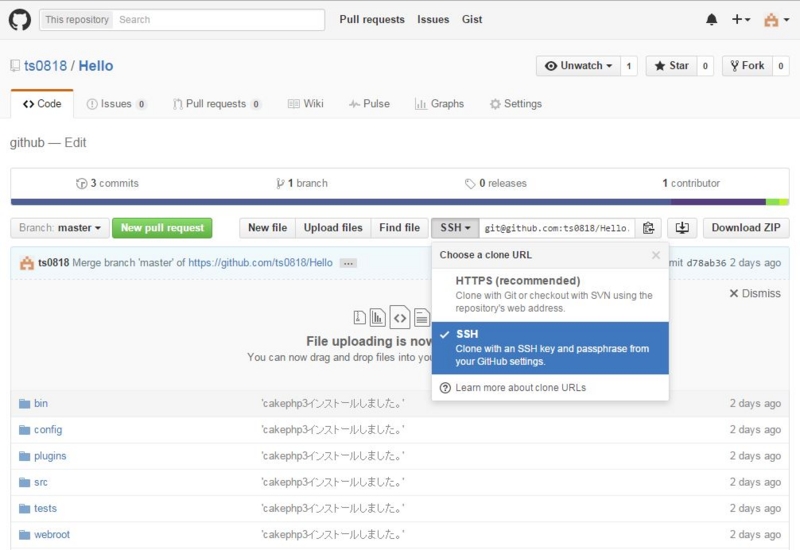Viewport: 800px width, 550px height.
Task: Click ts0818 commit author name
Action: coord(54,263)
